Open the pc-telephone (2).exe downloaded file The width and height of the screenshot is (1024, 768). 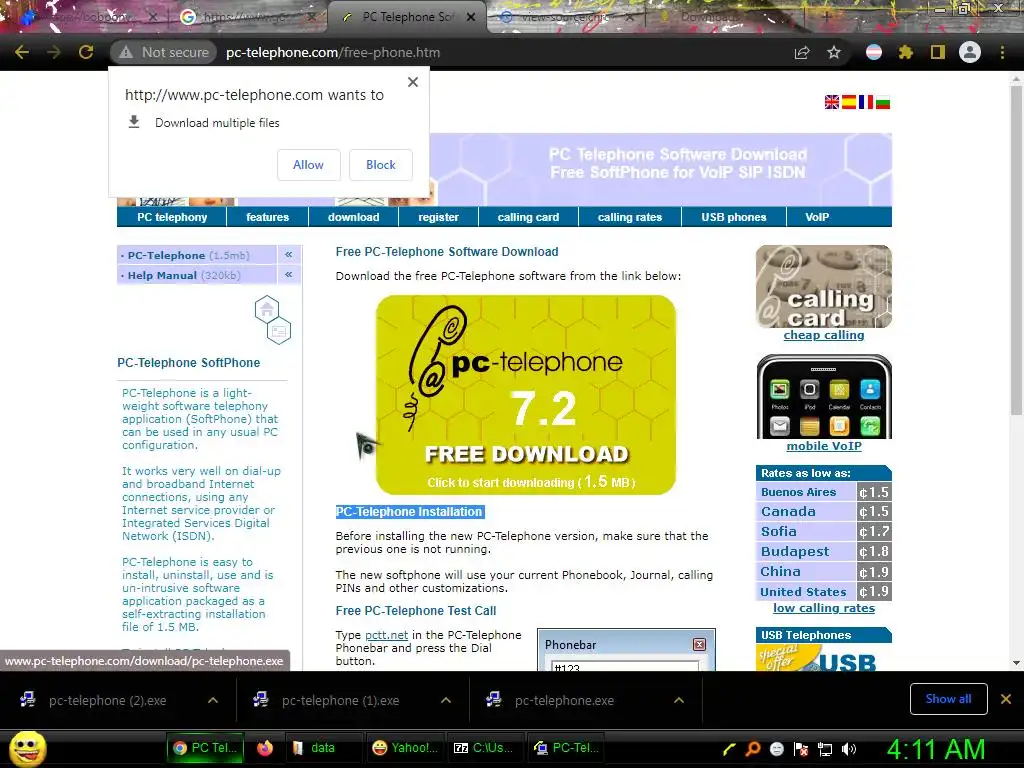point(106,700)
